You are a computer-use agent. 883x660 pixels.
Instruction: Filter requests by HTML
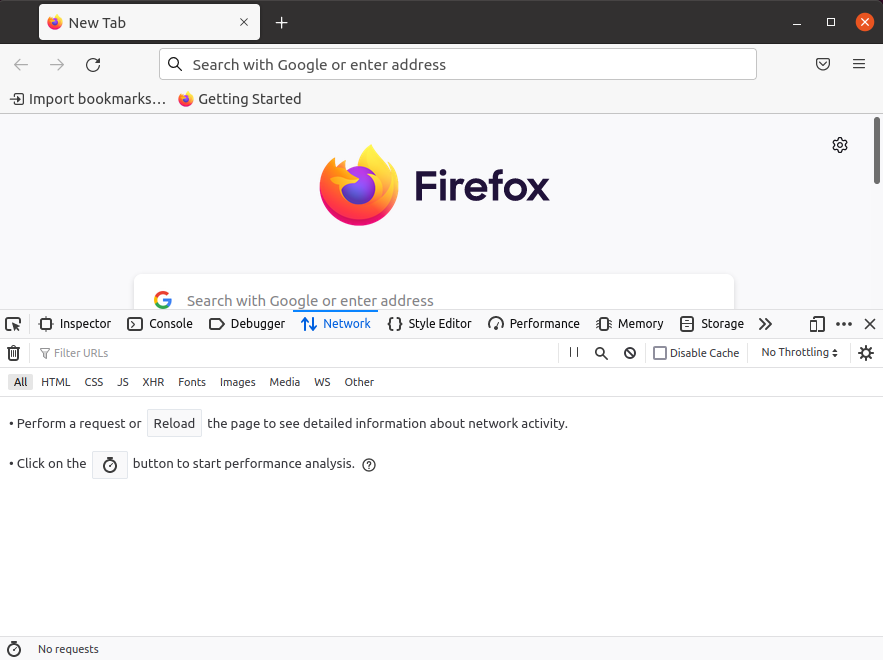click(x=56, y=382)
